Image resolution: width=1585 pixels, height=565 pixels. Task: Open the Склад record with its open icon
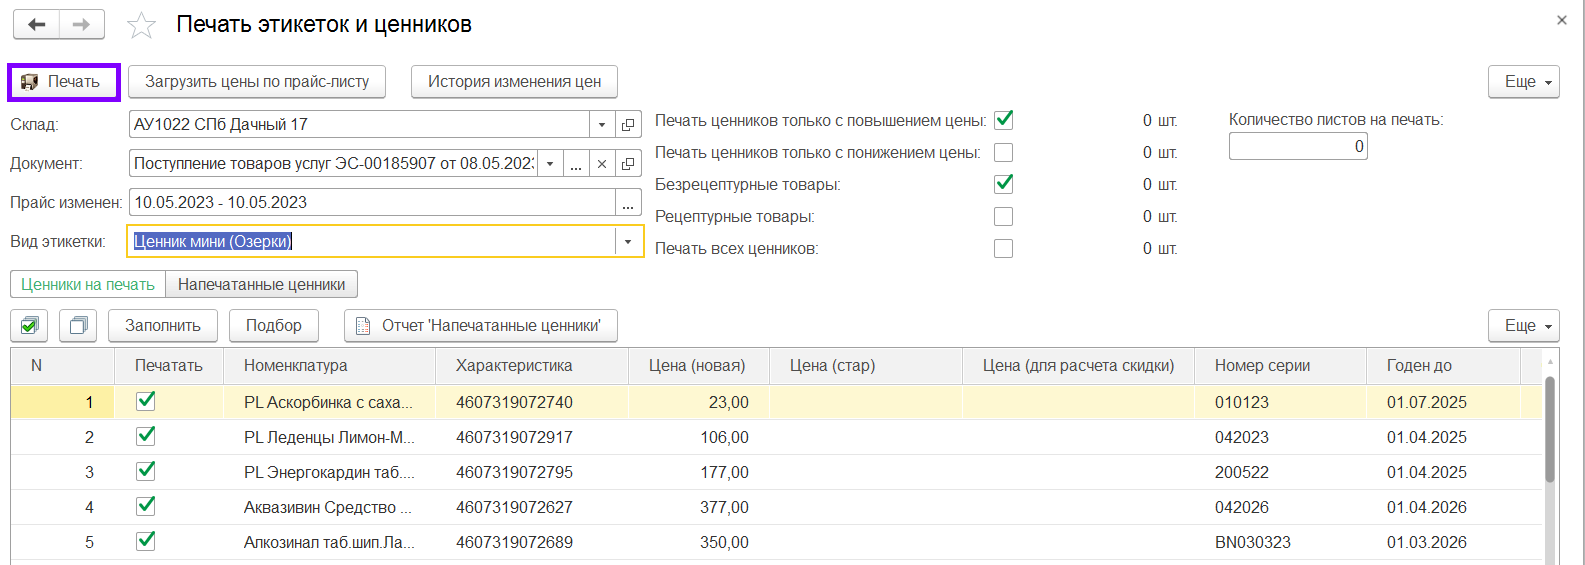point(628,125)
